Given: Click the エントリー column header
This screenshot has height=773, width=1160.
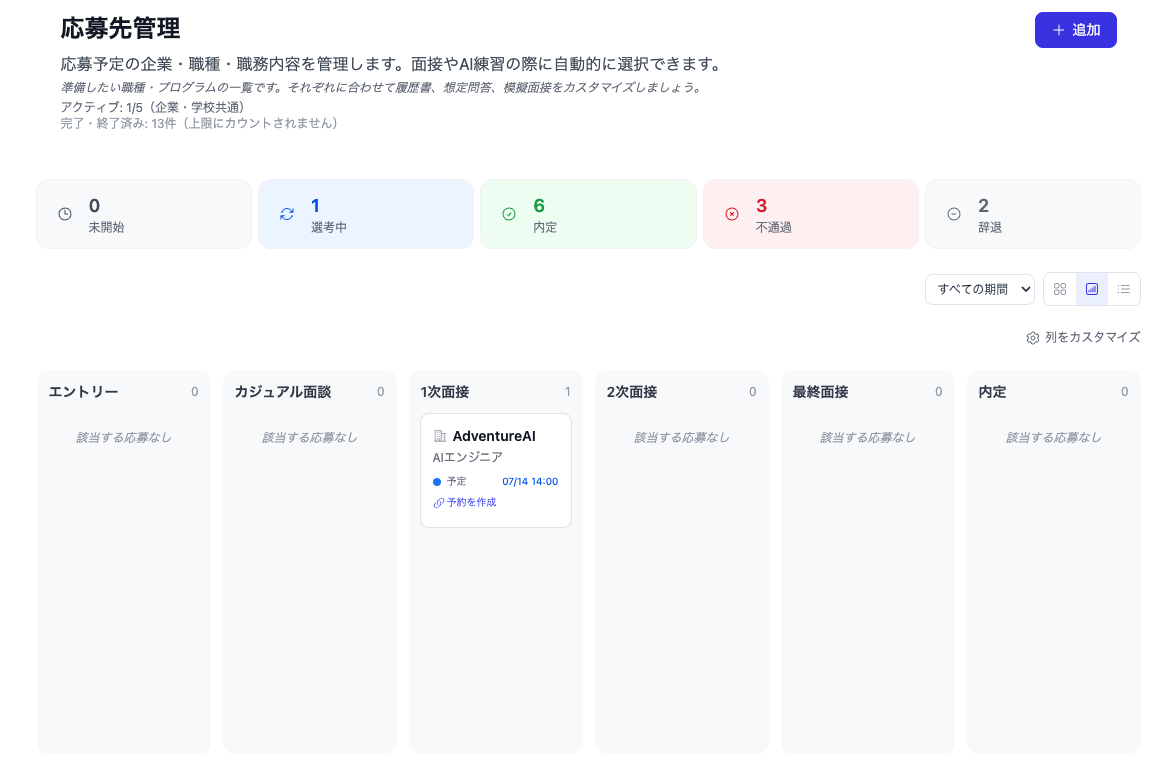Looking at the screenshot, I should point(84,392).
